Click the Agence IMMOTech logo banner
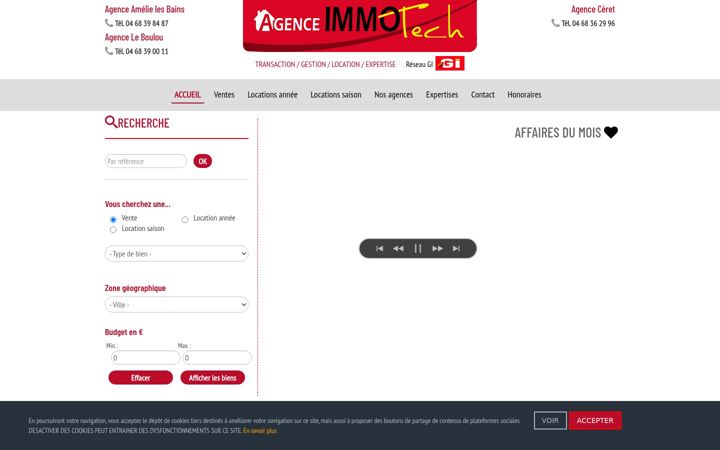Screen dimensions: 720x450 pyautogui.click(x=360, y=25)
